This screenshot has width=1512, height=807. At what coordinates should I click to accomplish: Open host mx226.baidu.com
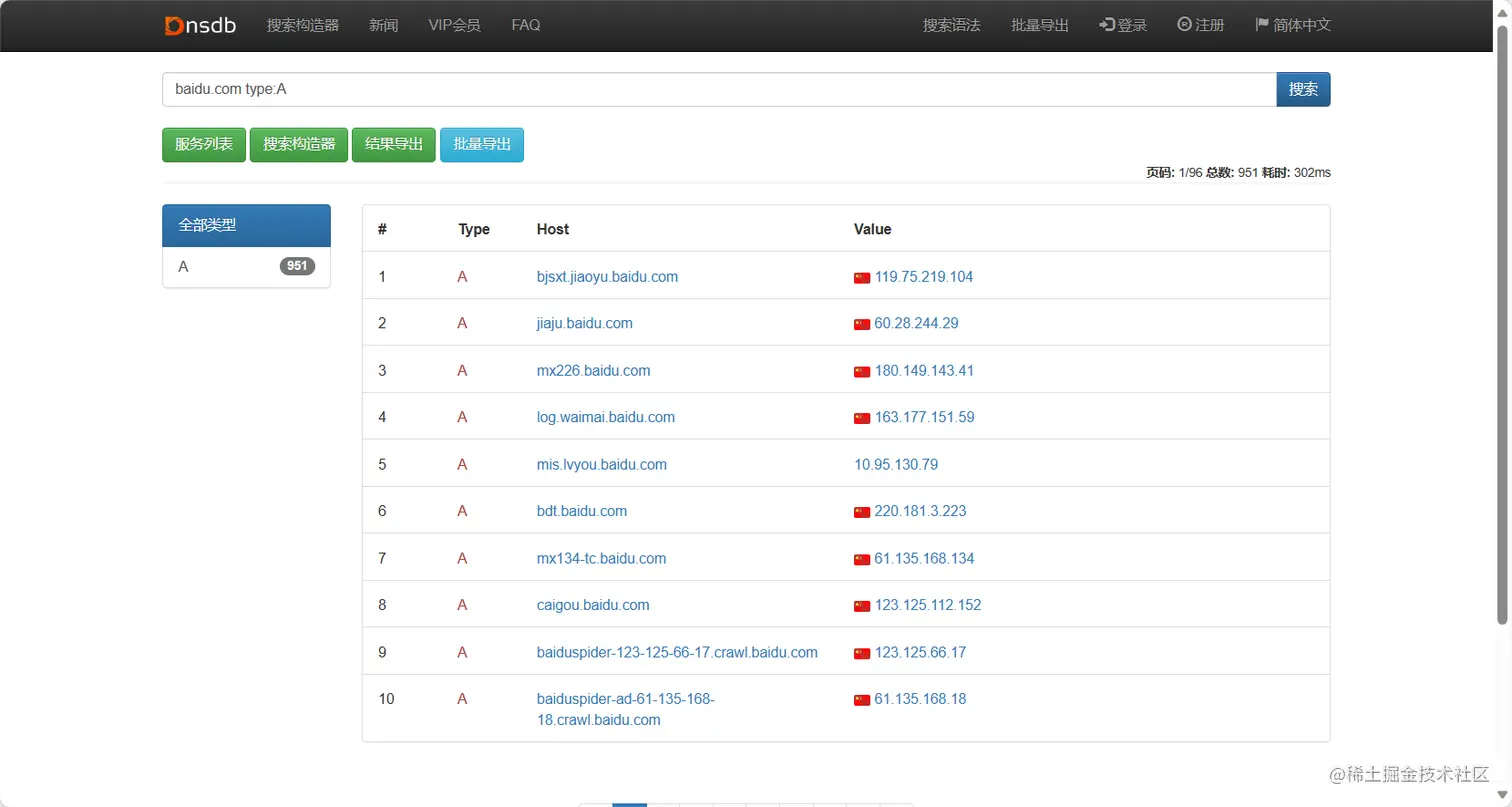point(593,370)
